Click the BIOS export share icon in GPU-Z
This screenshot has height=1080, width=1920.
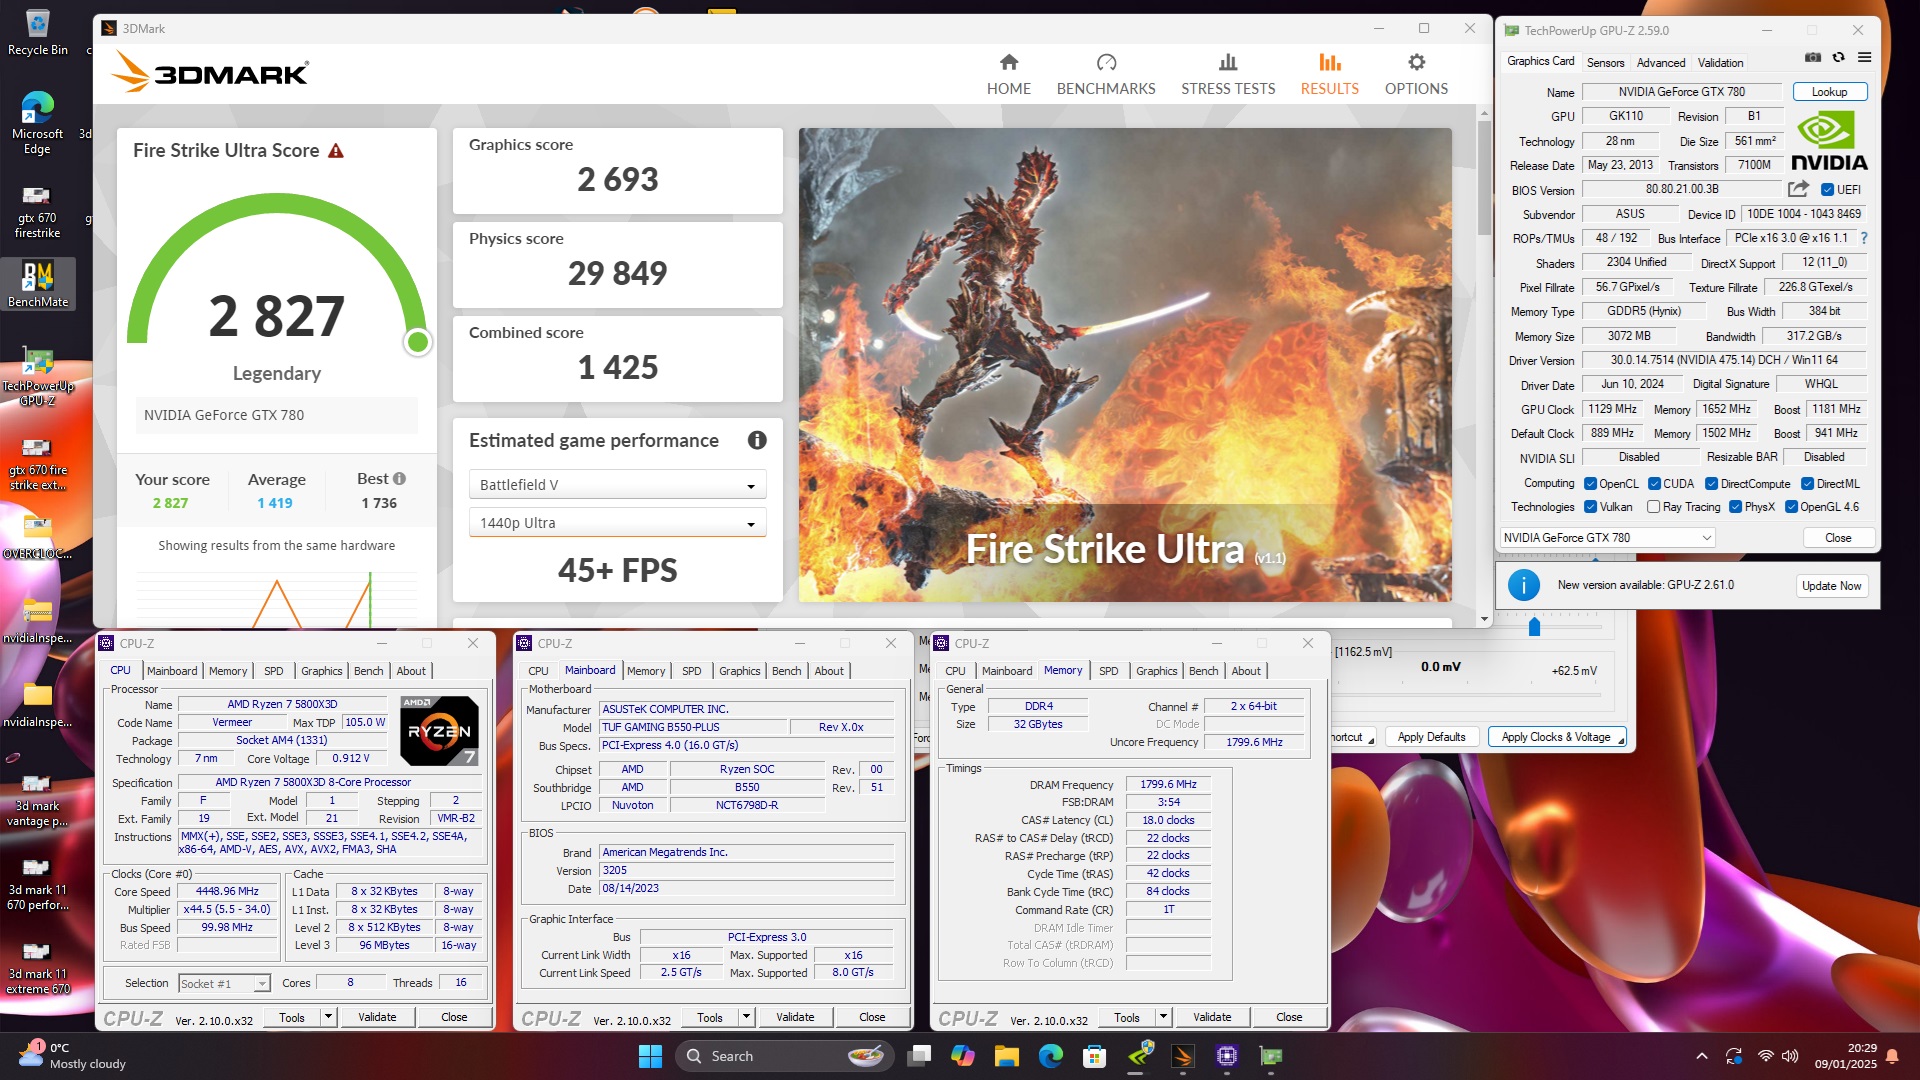[1798, 189]
